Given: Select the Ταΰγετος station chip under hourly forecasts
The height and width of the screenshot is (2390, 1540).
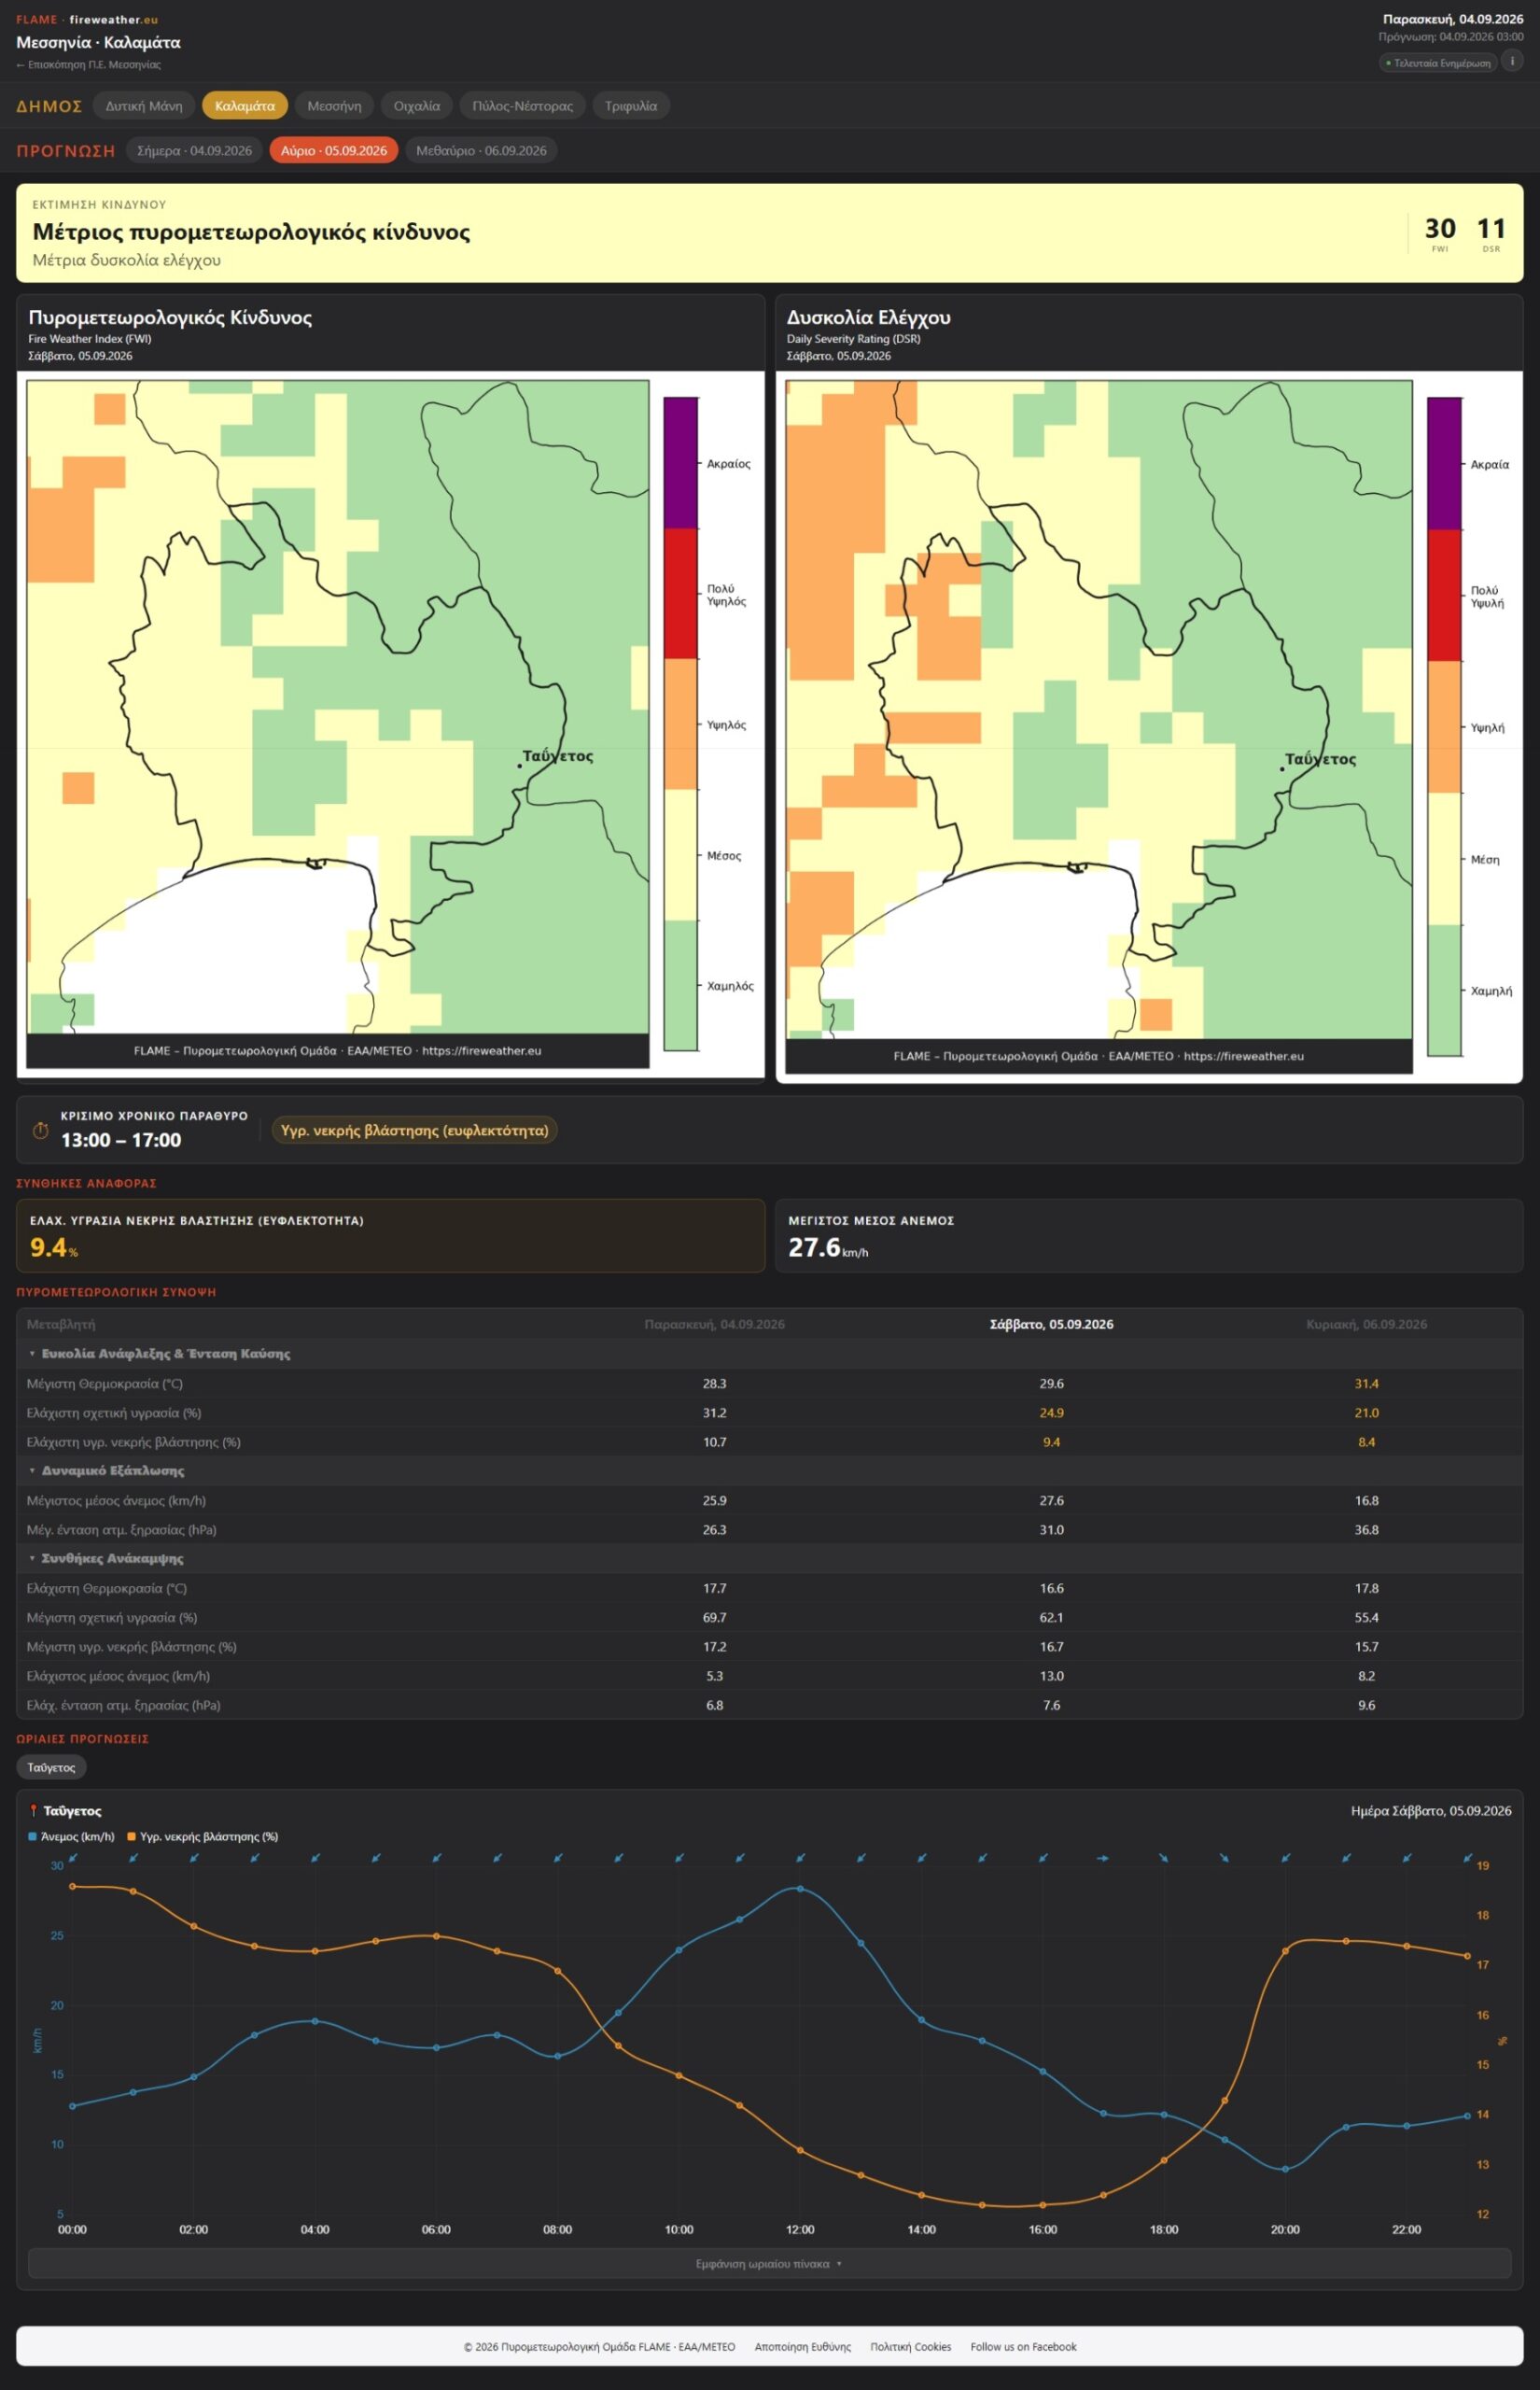Looking at the screenshot, I should (x=51, y=1768).
